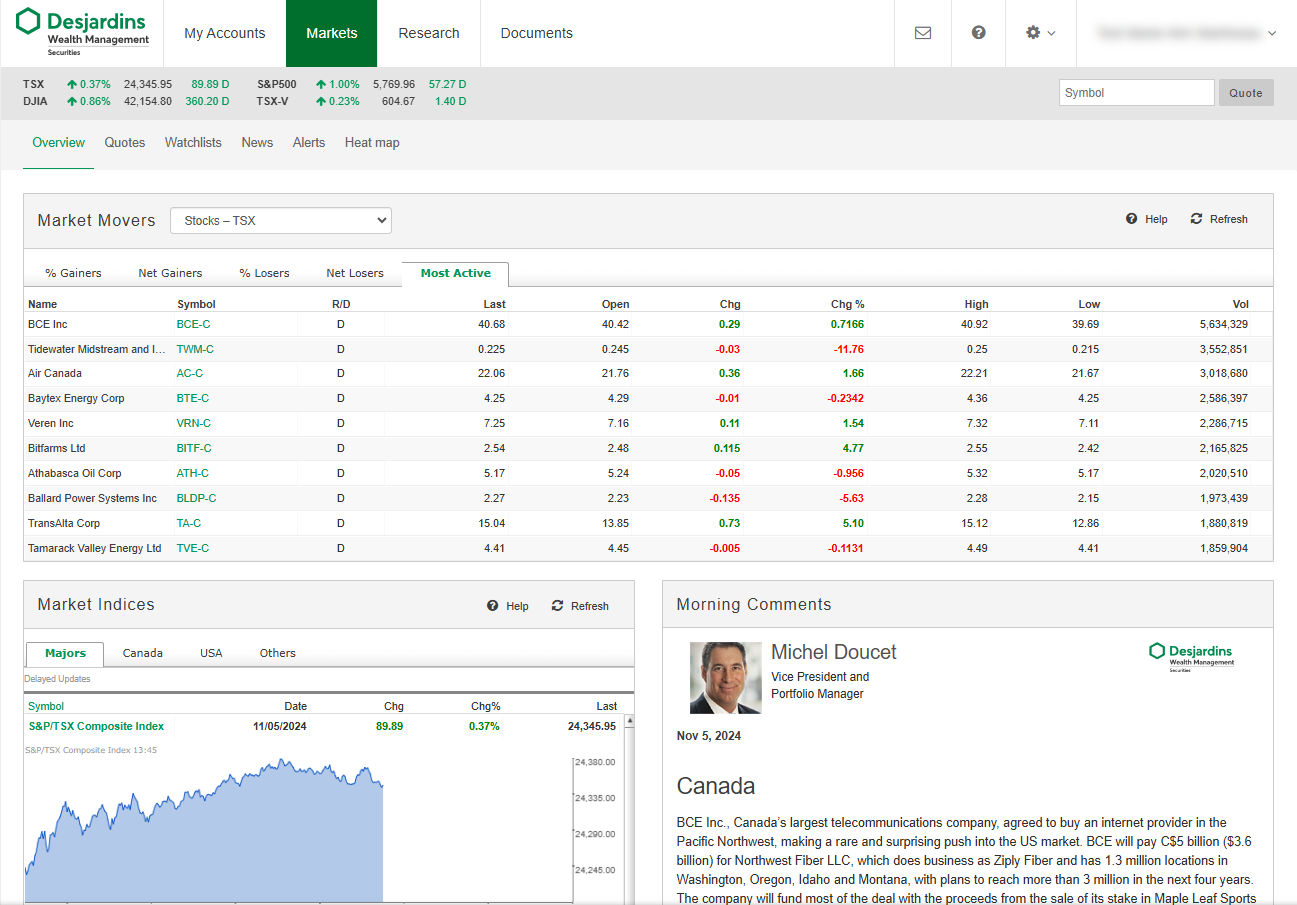Refresh the Market Movers panel
Screen dimensions: 1297x905
[1219, 219]
